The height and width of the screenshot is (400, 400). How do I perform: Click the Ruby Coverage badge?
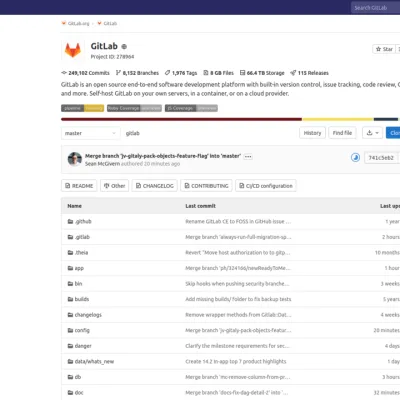134,108
